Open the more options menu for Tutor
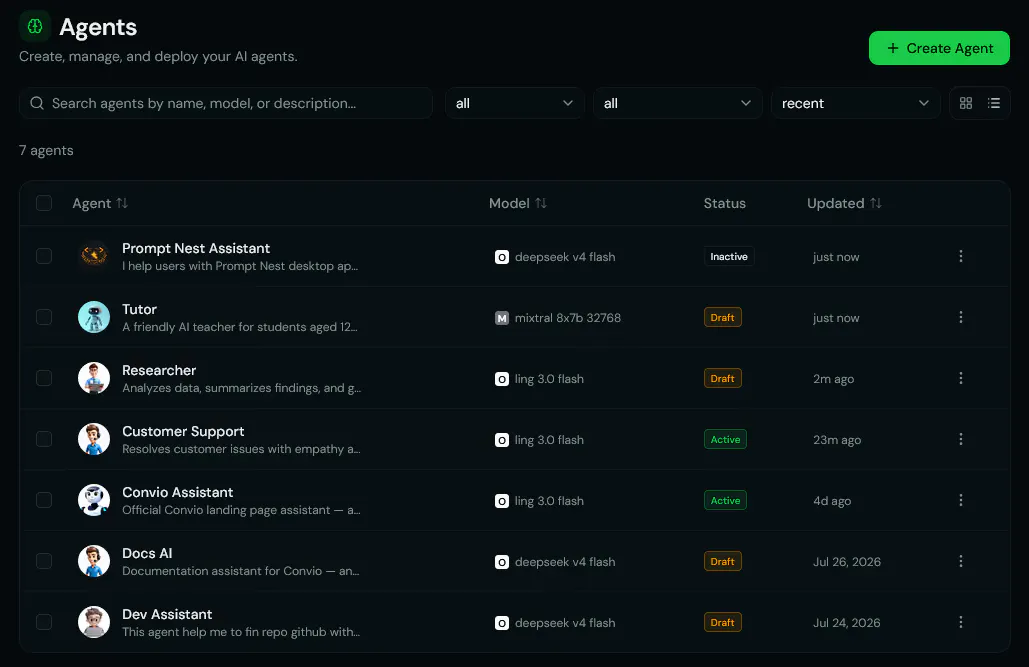The image size is (1029, 667). 960,317
